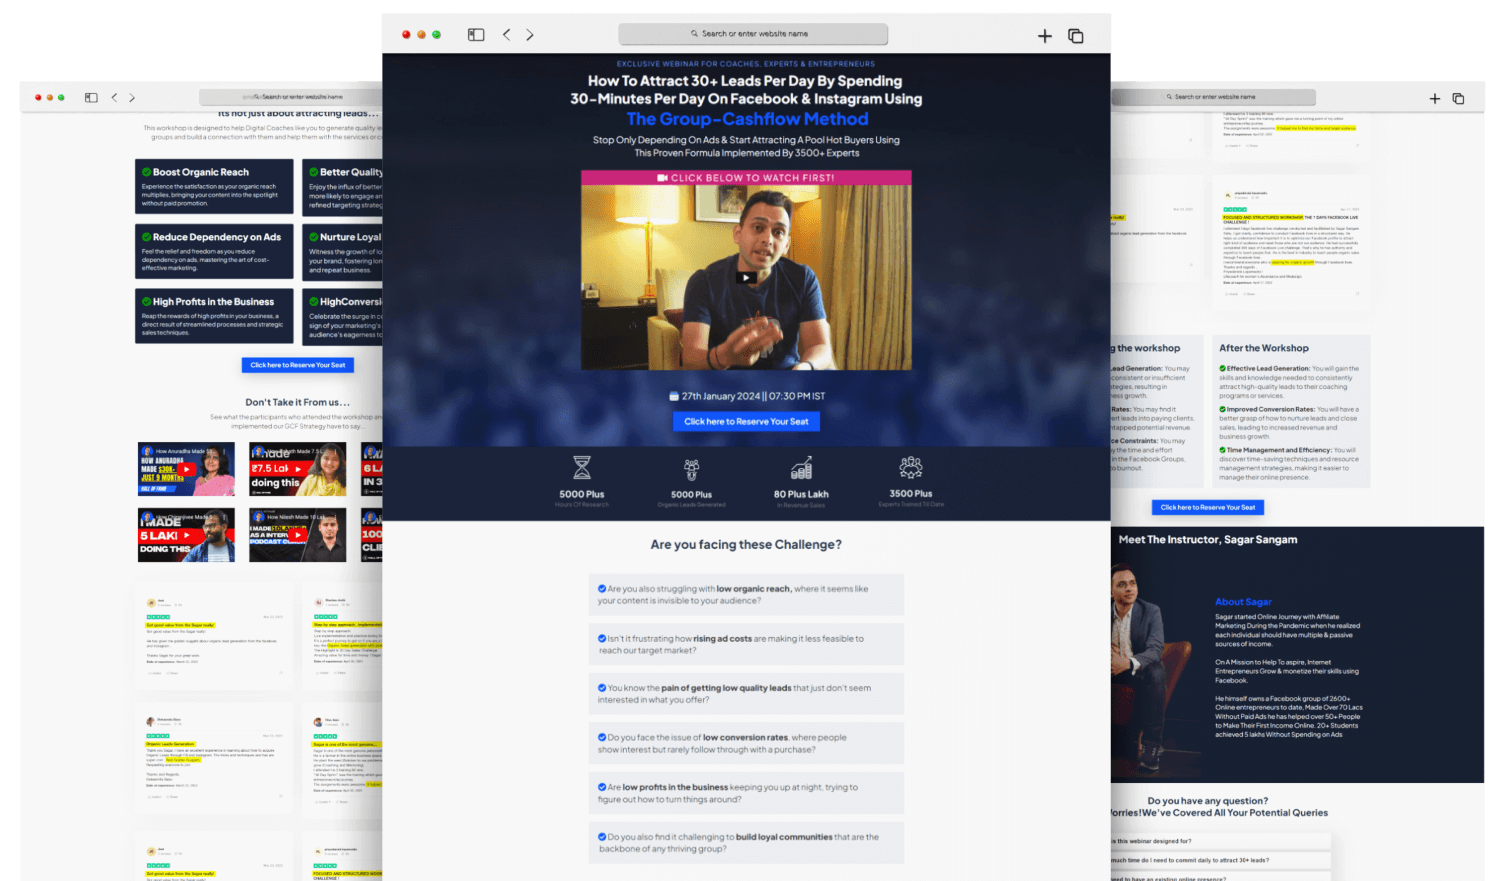1500x881 pixels.
Task: Open a new tab in the right window
Action: 1435,99
